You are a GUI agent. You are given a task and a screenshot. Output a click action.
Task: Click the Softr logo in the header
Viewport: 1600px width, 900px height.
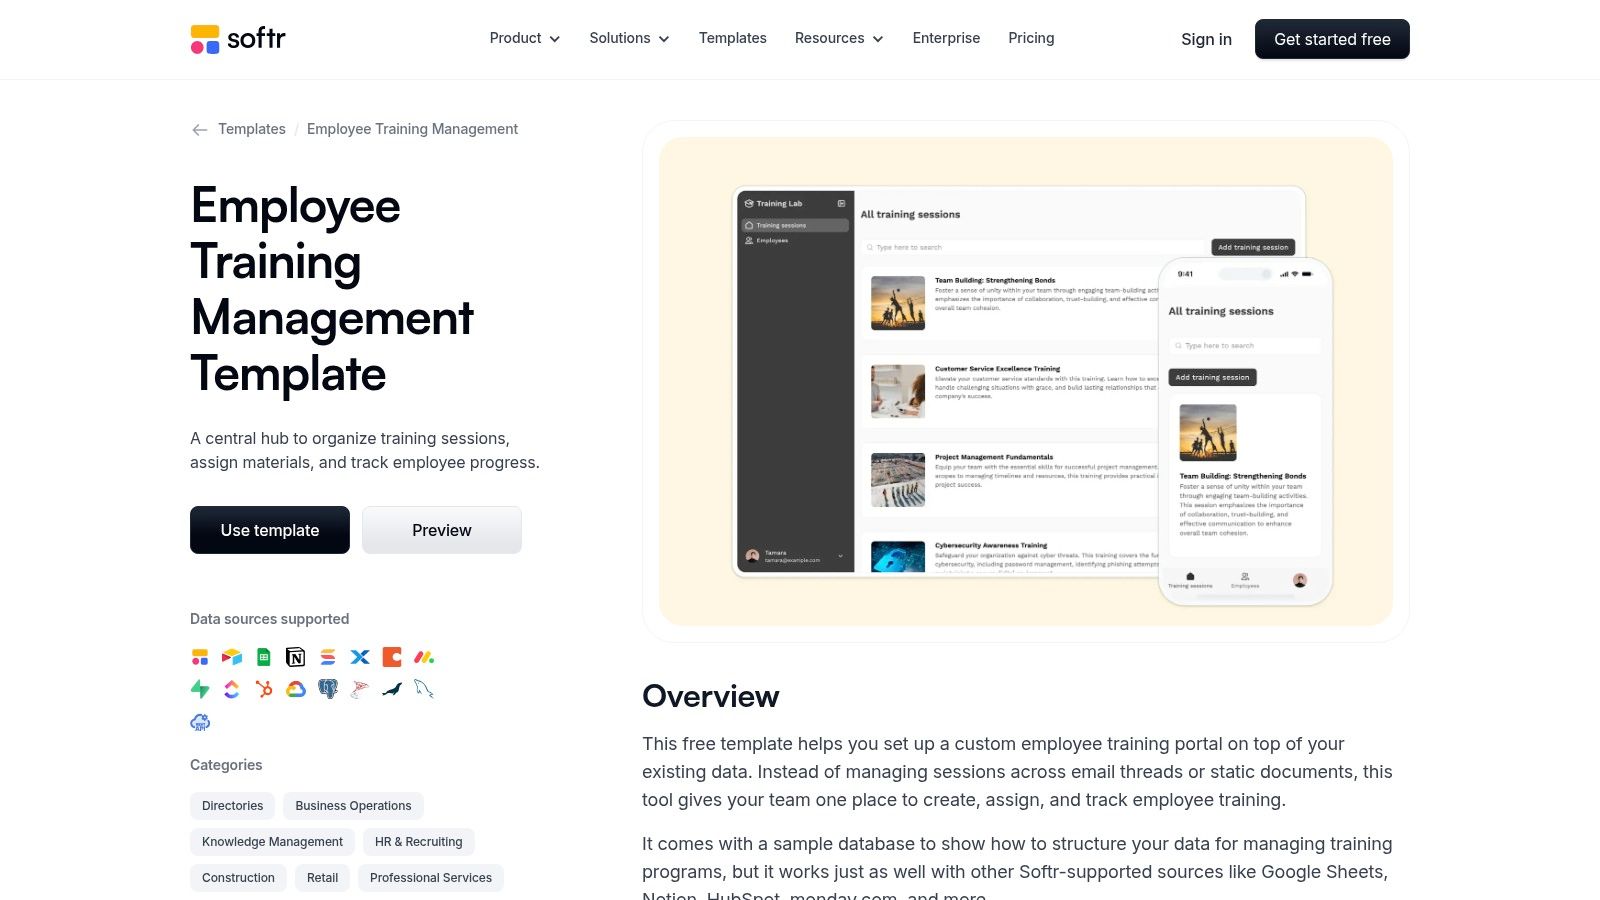(x=237, y=39)
